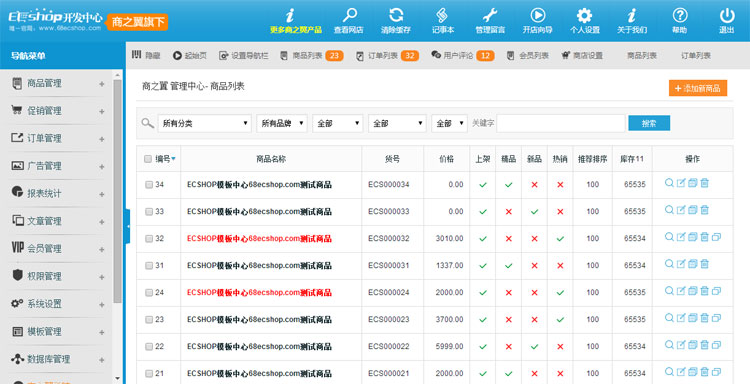The image size is (750, 384).
Task: Launch the 开店向导 play icon
Action: click(x=537, y=15)
